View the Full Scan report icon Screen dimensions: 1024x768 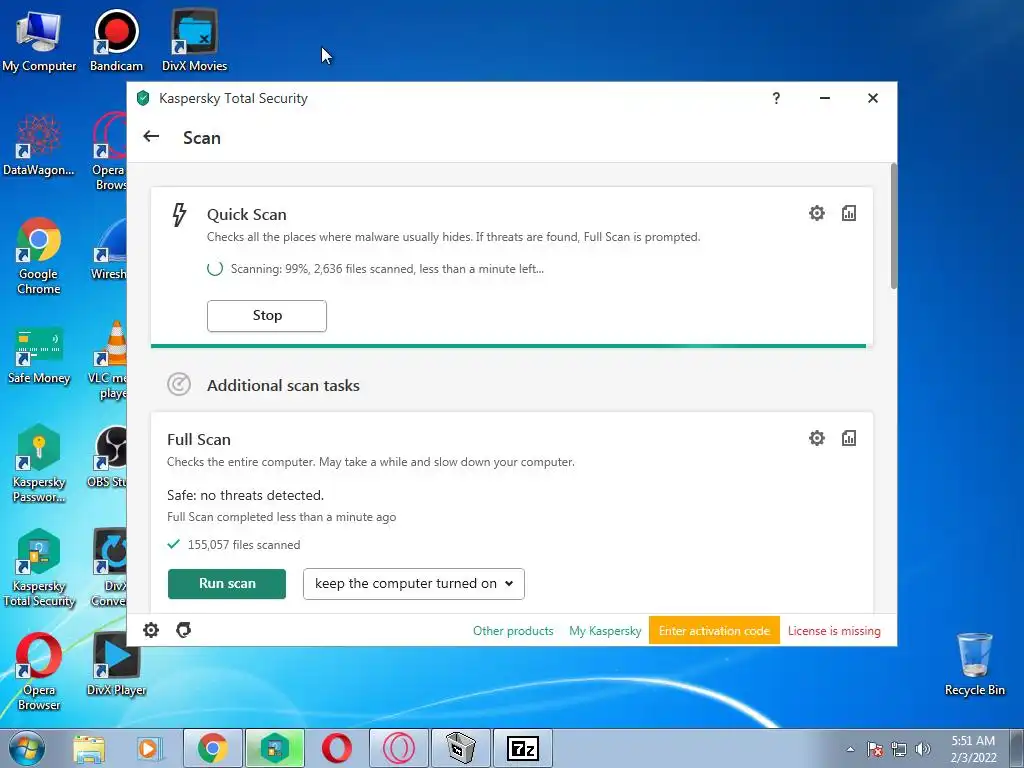point(848,438)
